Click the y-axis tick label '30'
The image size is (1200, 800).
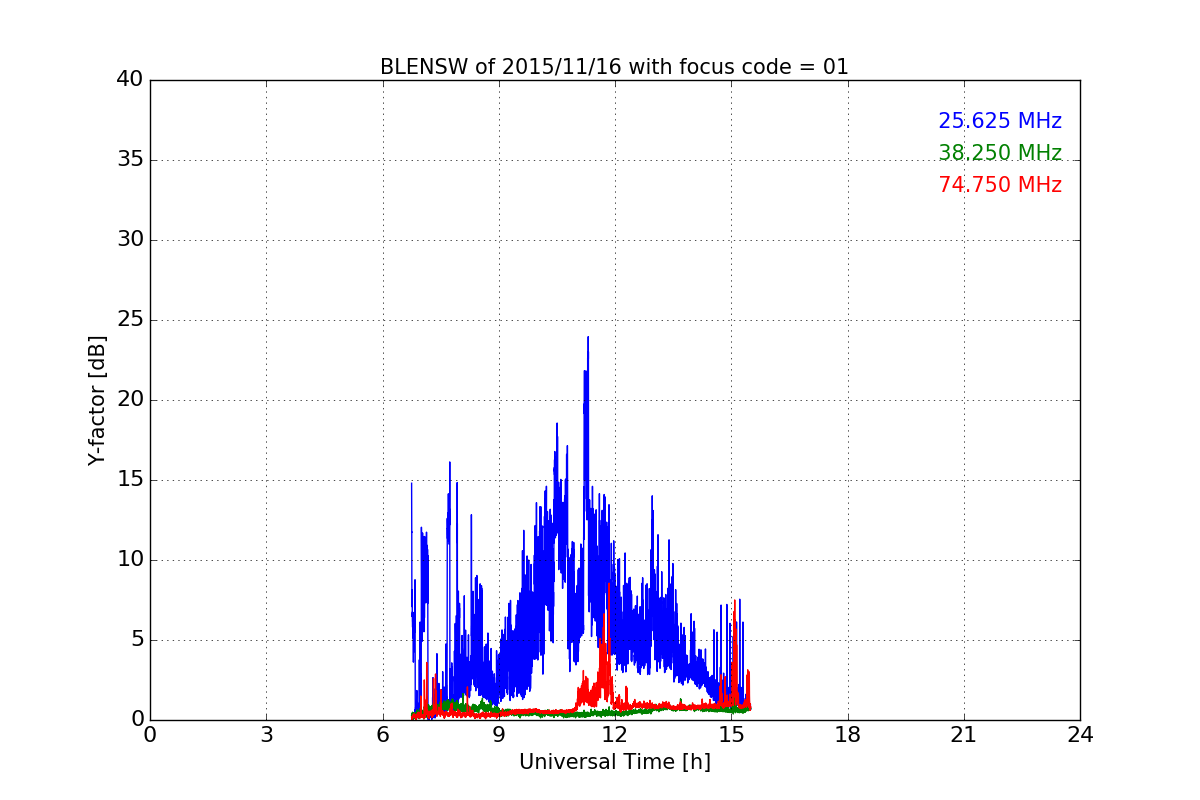[130, 240]
